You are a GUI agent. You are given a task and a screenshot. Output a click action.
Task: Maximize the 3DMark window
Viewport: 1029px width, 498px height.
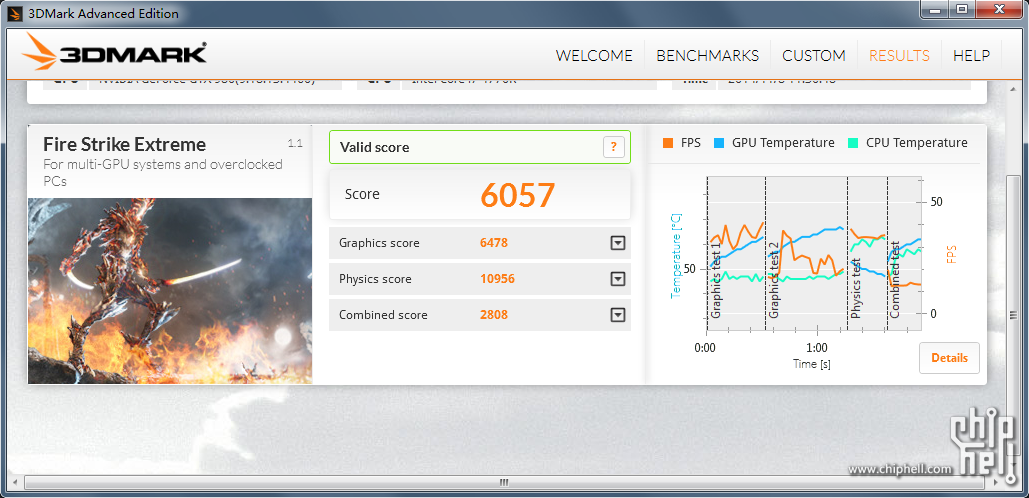(961, 9)
